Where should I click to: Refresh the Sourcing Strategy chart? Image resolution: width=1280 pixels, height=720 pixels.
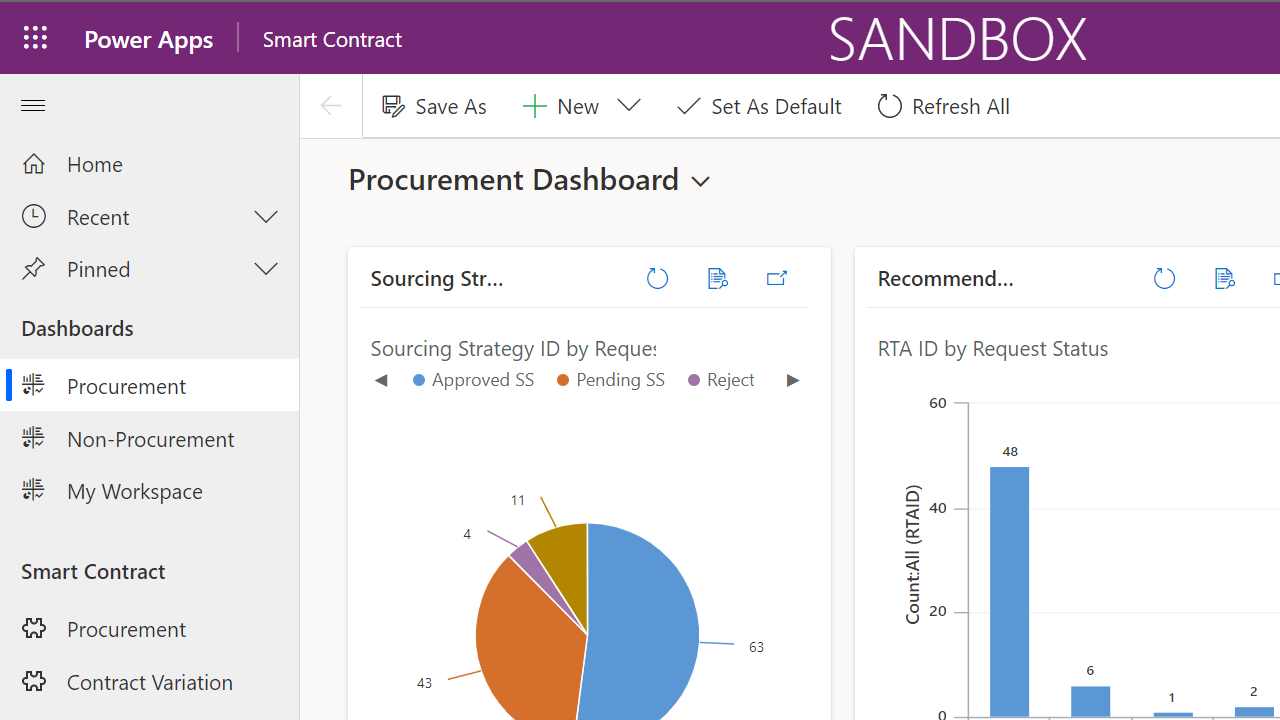[x=657, y=279]
